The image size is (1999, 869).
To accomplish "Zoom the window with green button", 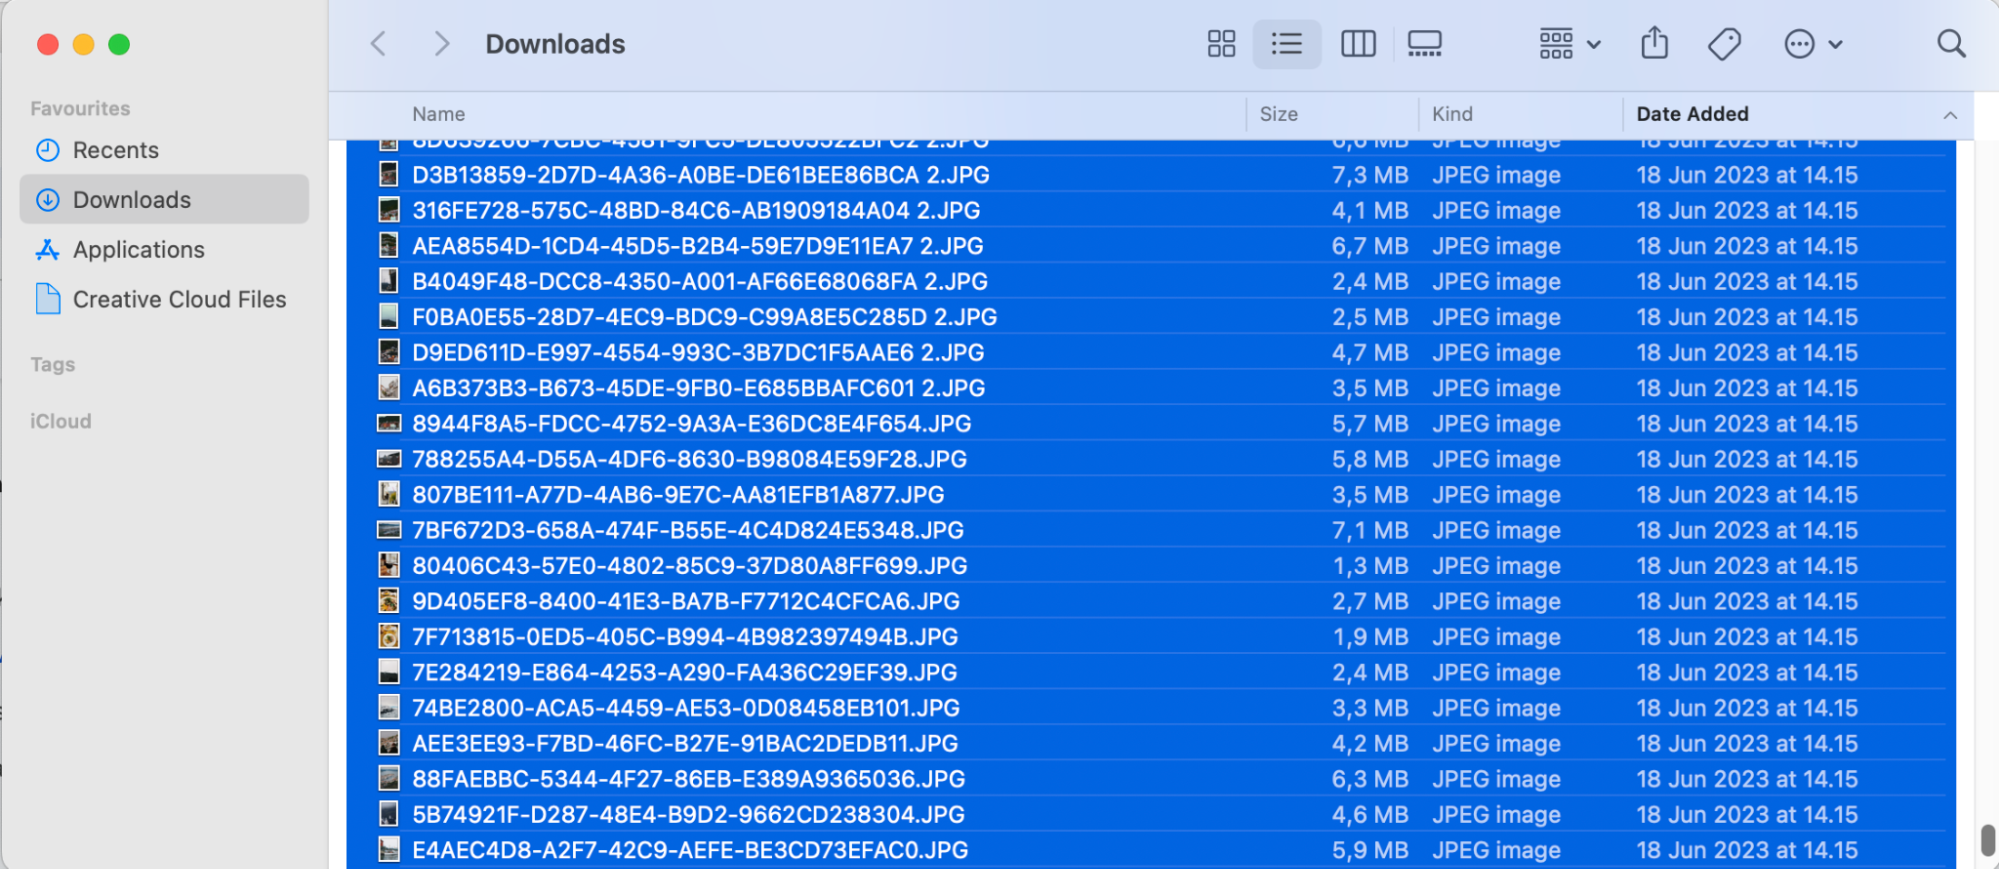I will [119, 44].
